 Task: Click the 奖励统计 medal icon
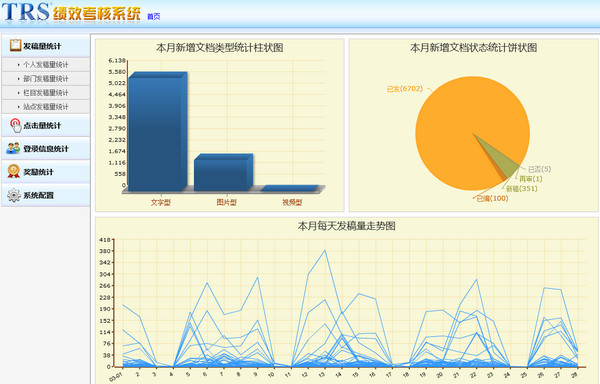click(x=14, y=171)
